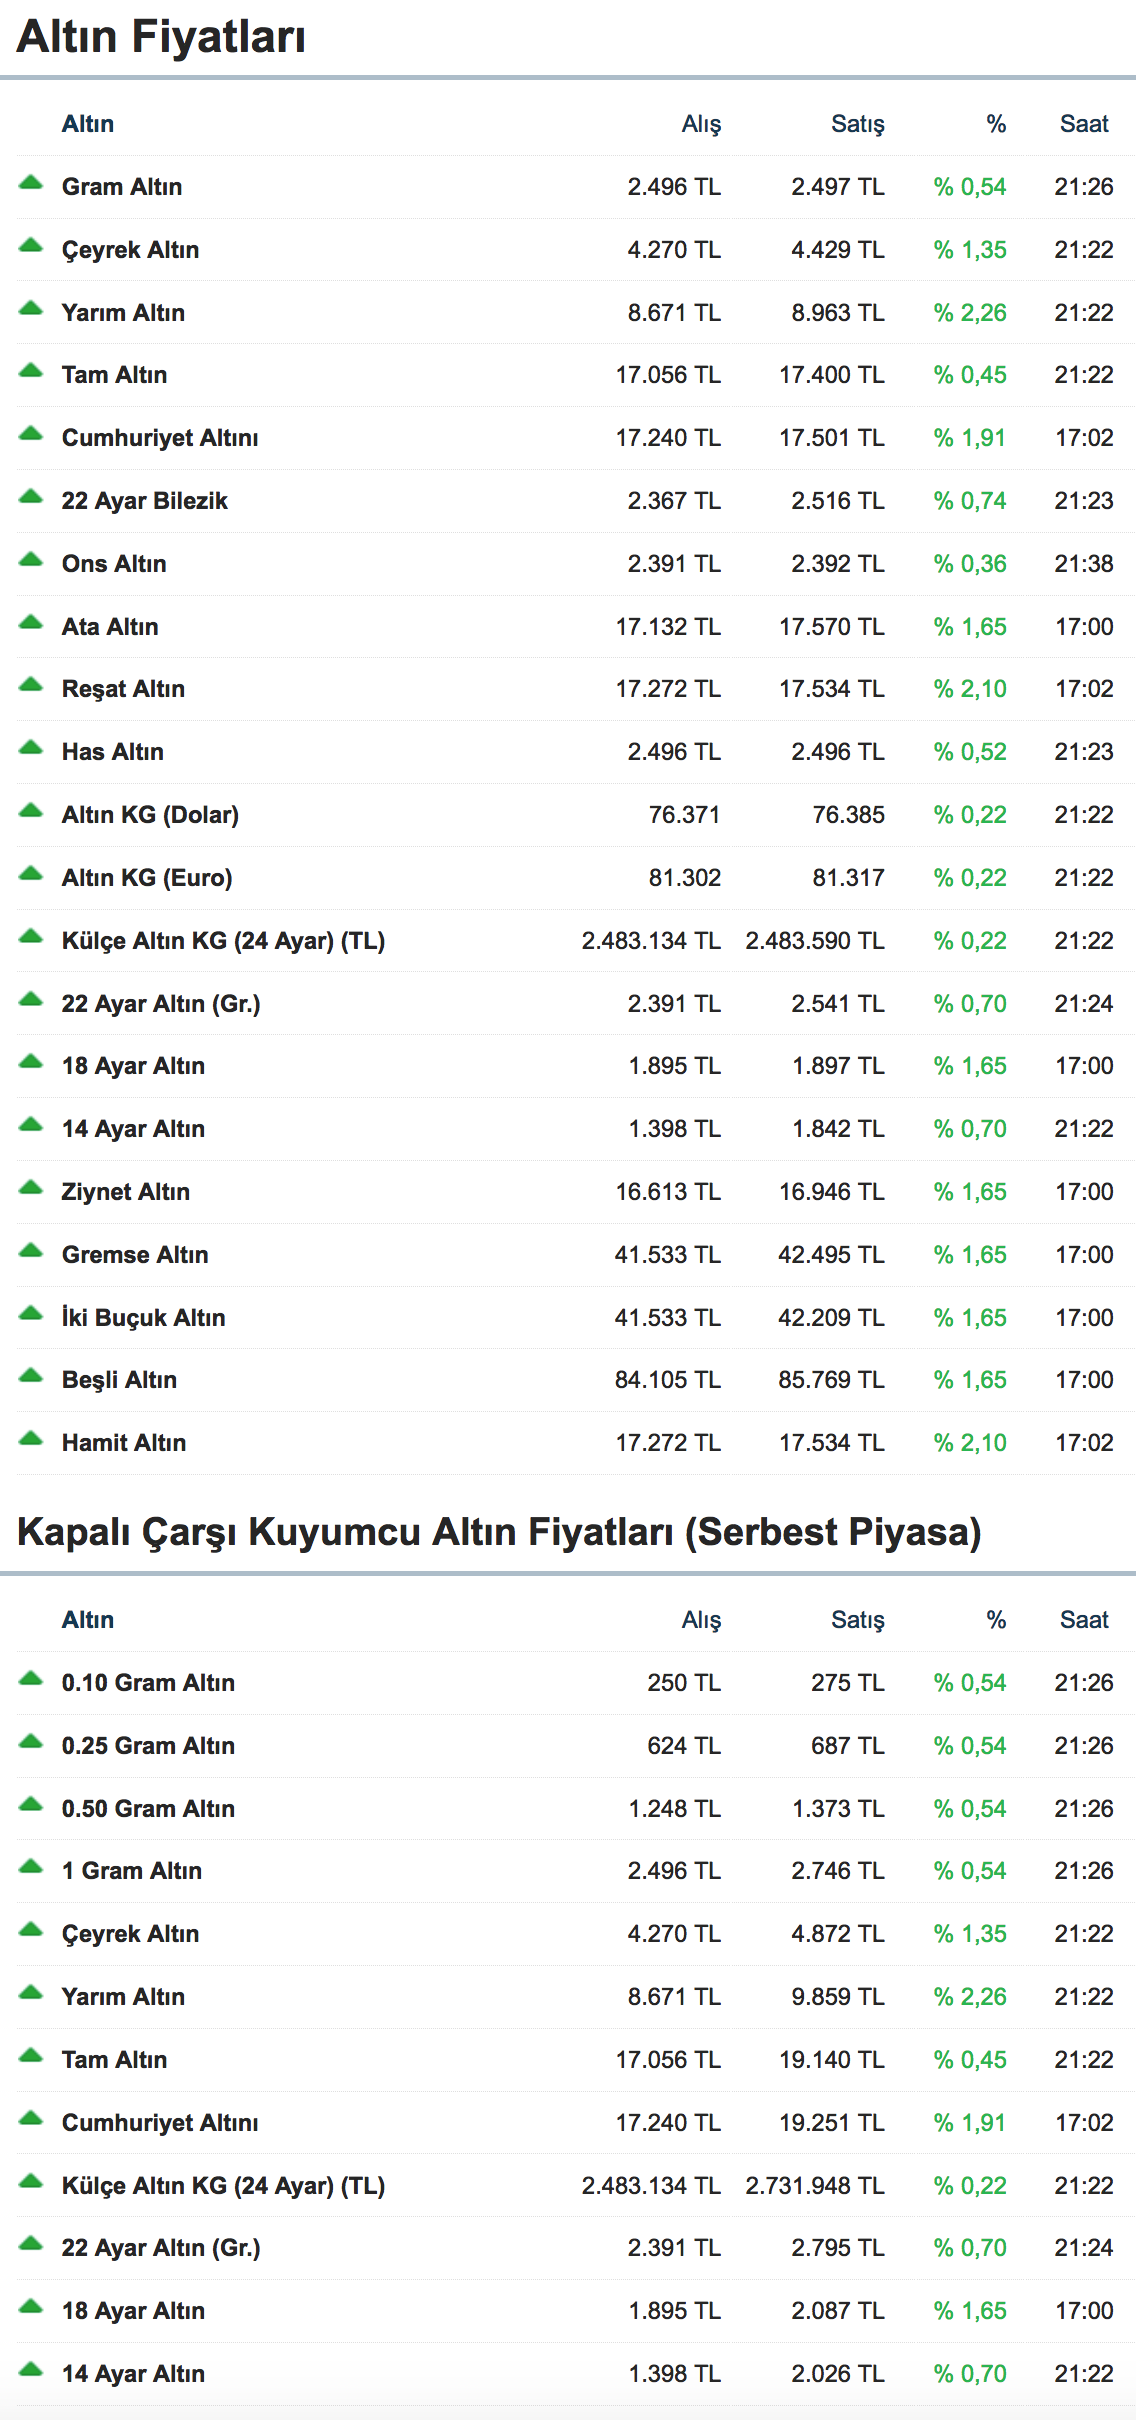Open the 22 Ayar Bilezik link
Viewport: 1136px width, 2420px height.
click(144, 501)
